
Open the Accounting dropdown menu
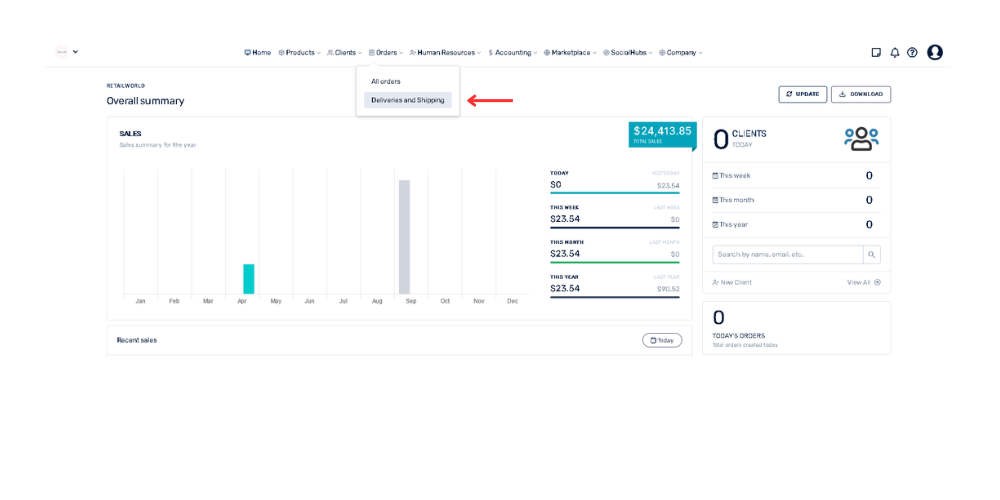(513, 53)
